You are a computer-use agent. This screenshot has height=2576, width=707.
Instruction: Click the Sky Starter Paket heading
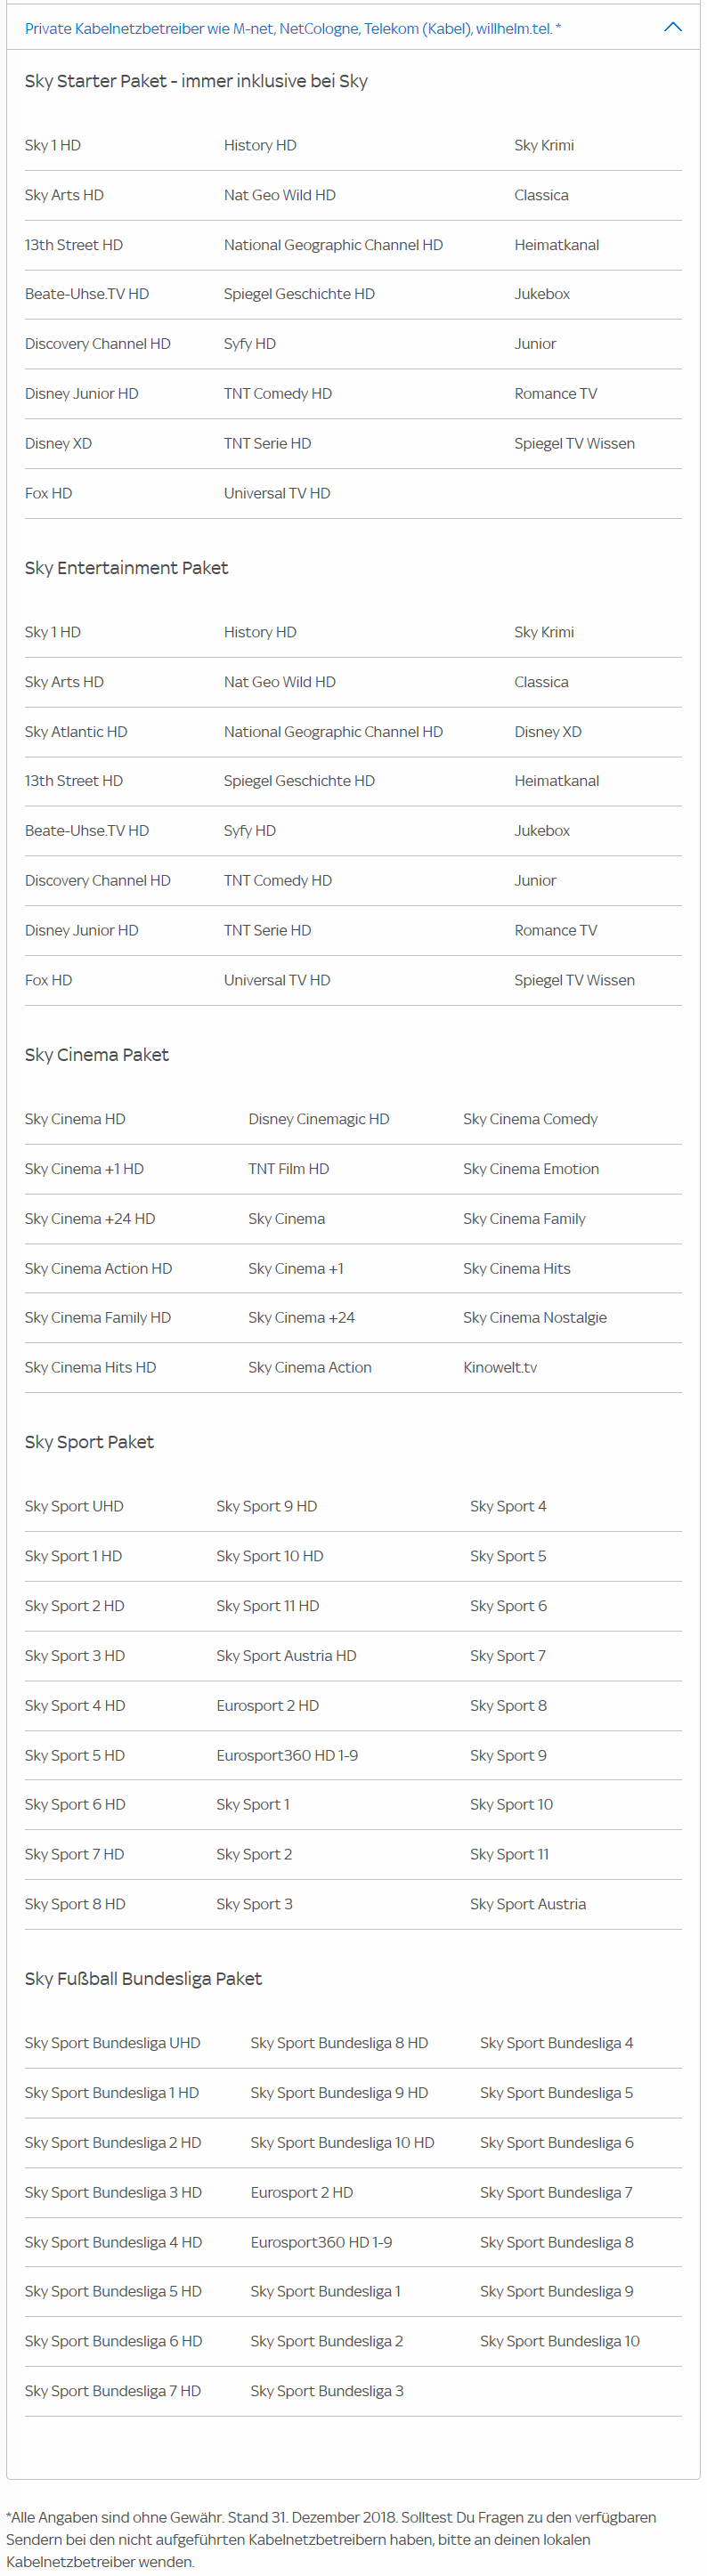pyautogui.click(x=196, y=81)
